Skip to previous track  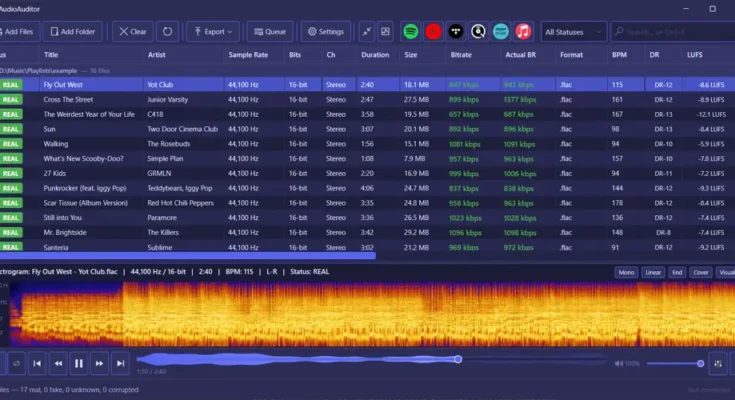click(37, 363)
